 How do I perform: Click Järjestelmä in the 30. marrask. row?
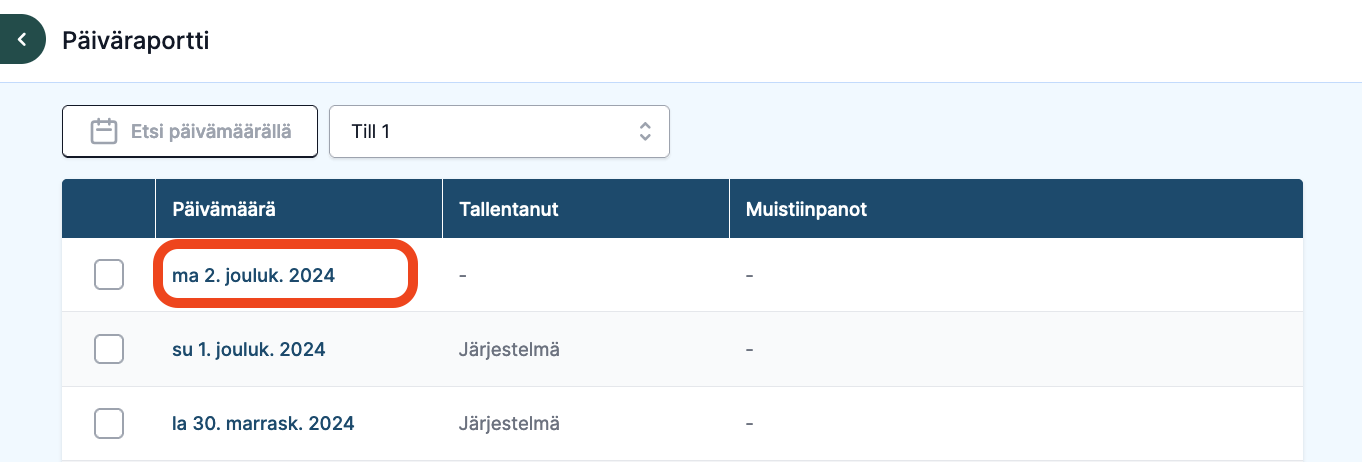[x=509, y=424]
